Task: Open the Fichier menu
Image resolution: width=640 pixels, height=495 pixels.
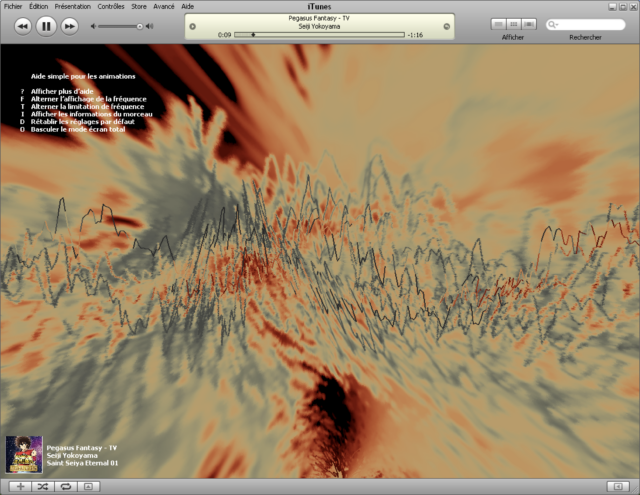Action: [x=13, y=6]
